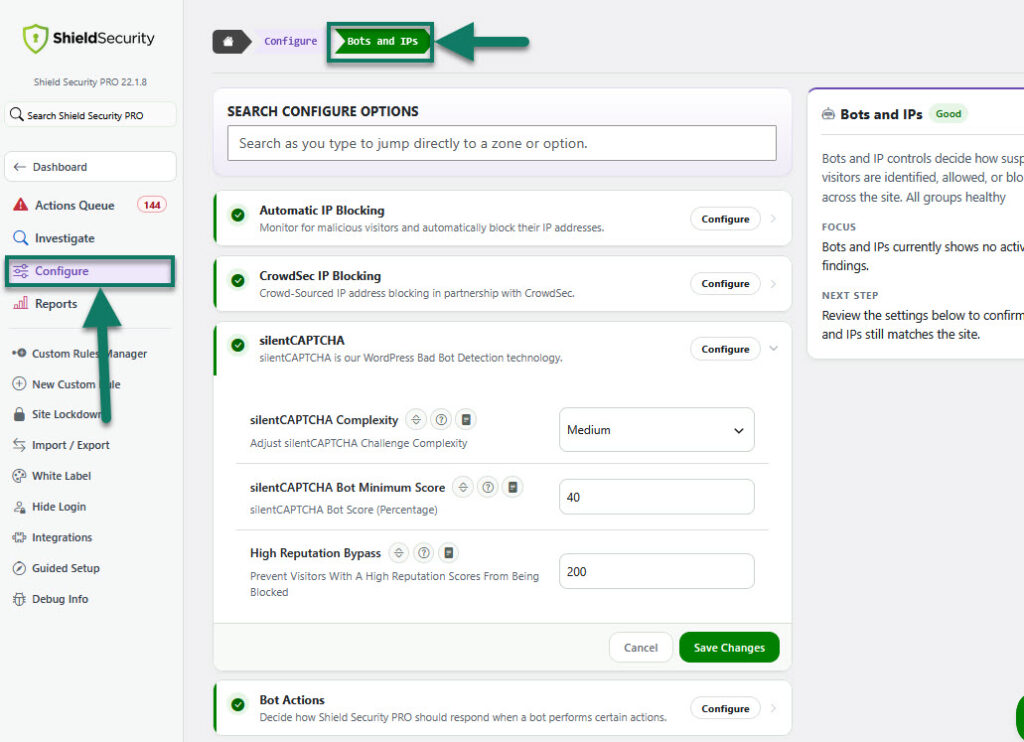This screenshot has height=742, width=1024.
Task: Click the Search Shield Security PRO field
Action: coord(90,115)
